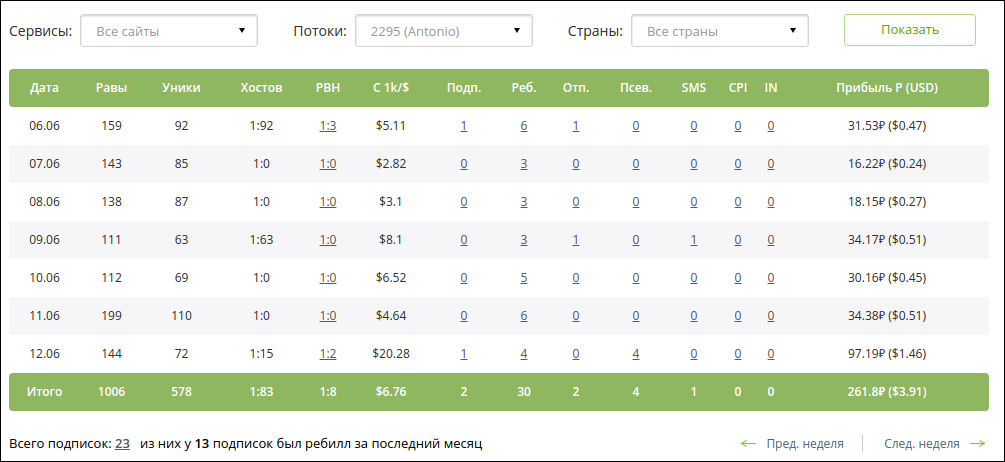This screenshot has height=462, width=1005.
Task: Open the Реб. value 3 for 07.06
Action: (x=524, y=164)
